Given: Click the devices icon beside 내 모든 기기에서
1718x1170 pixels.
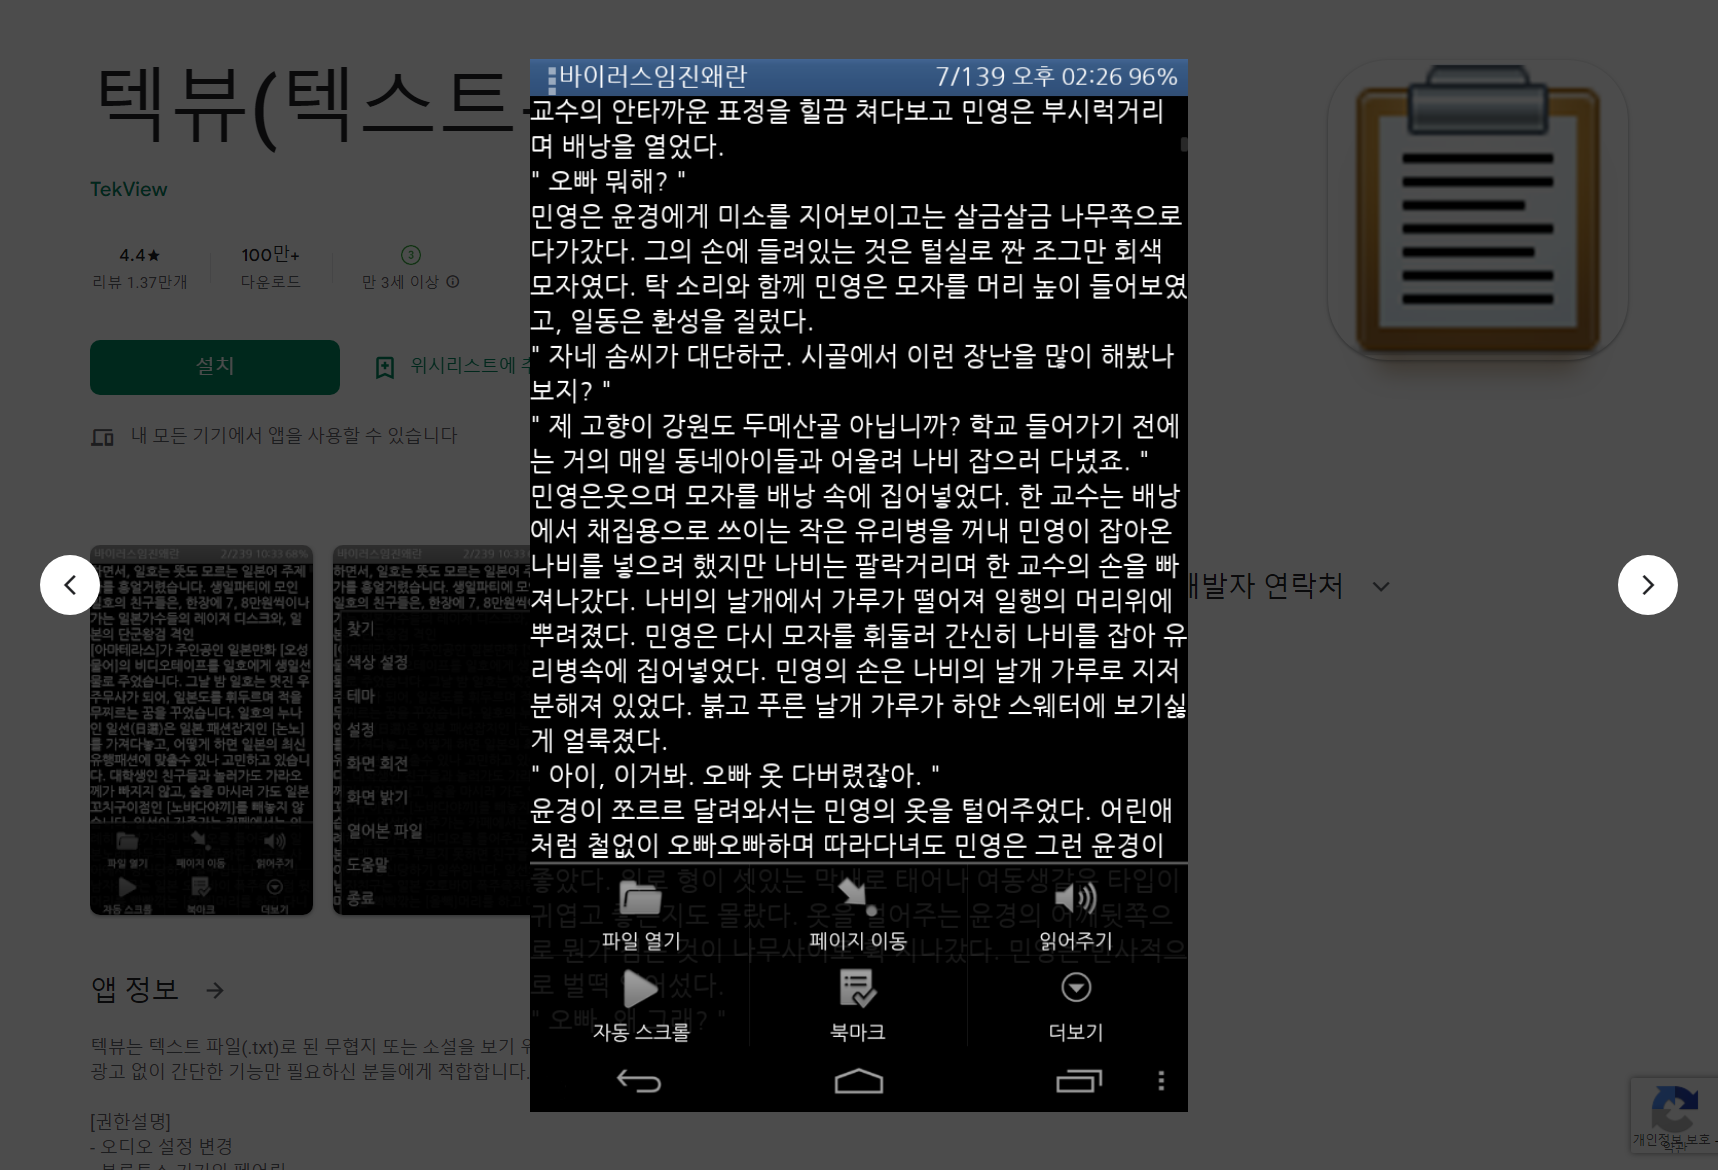Looking at the screenshot, I should coord(102,437).
